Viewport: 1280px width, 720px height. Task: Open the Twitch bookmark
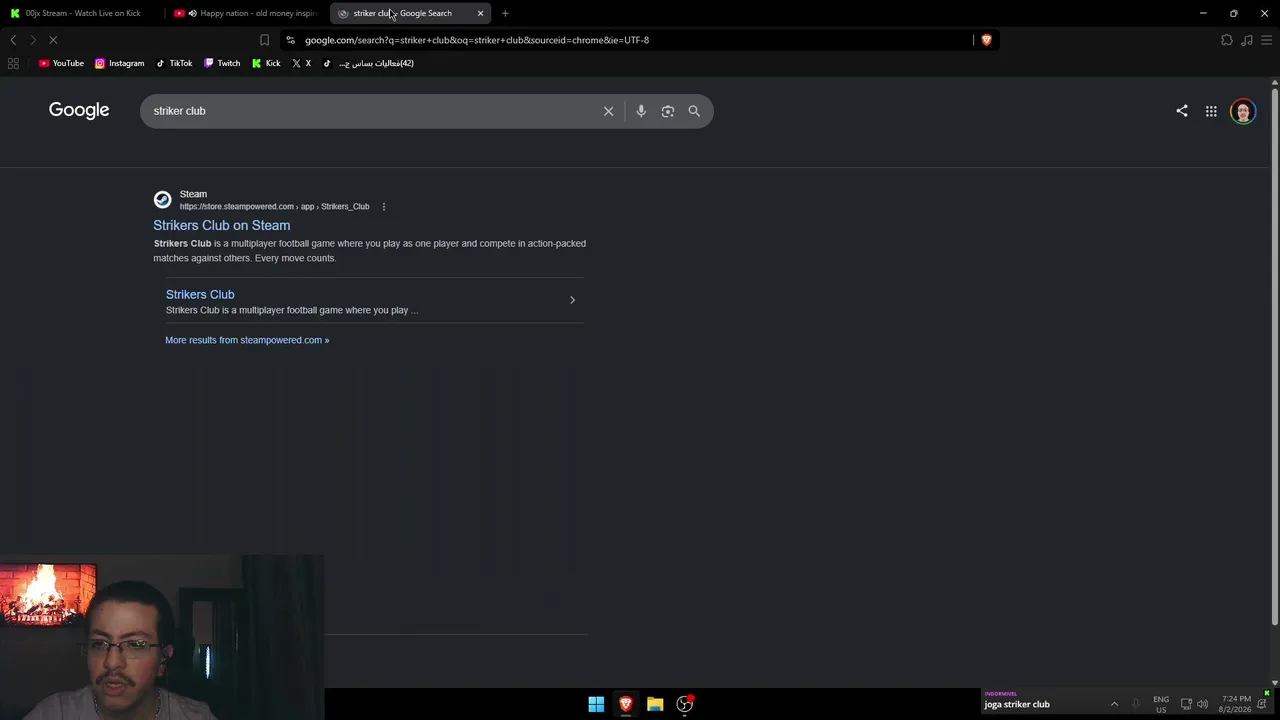coord(222,63)
